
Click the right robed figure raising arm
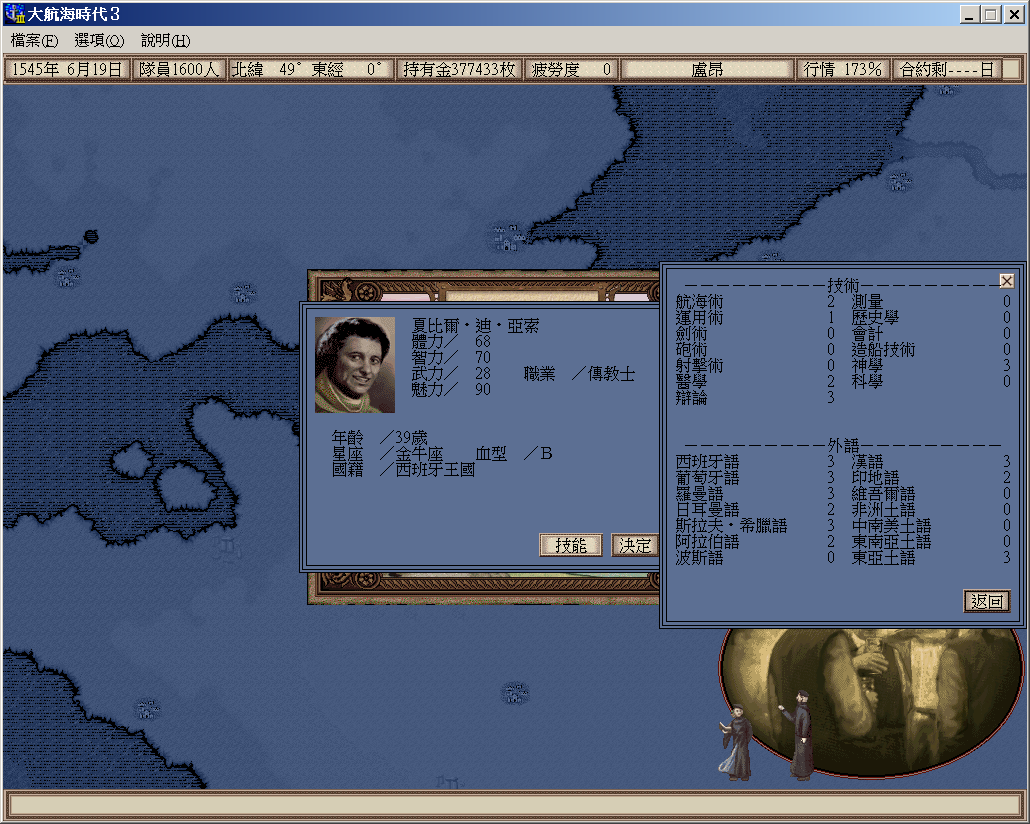point(801,735)
